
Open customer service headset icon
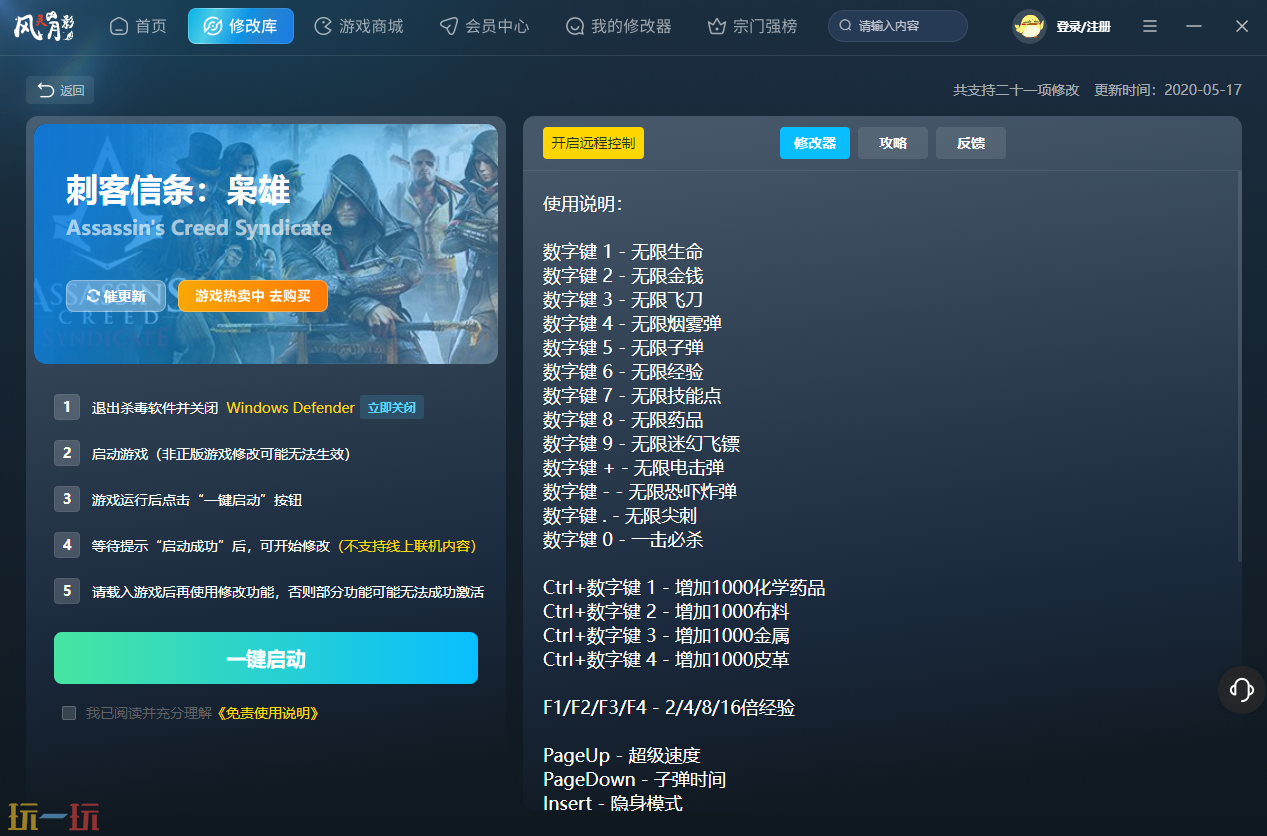1242,689
